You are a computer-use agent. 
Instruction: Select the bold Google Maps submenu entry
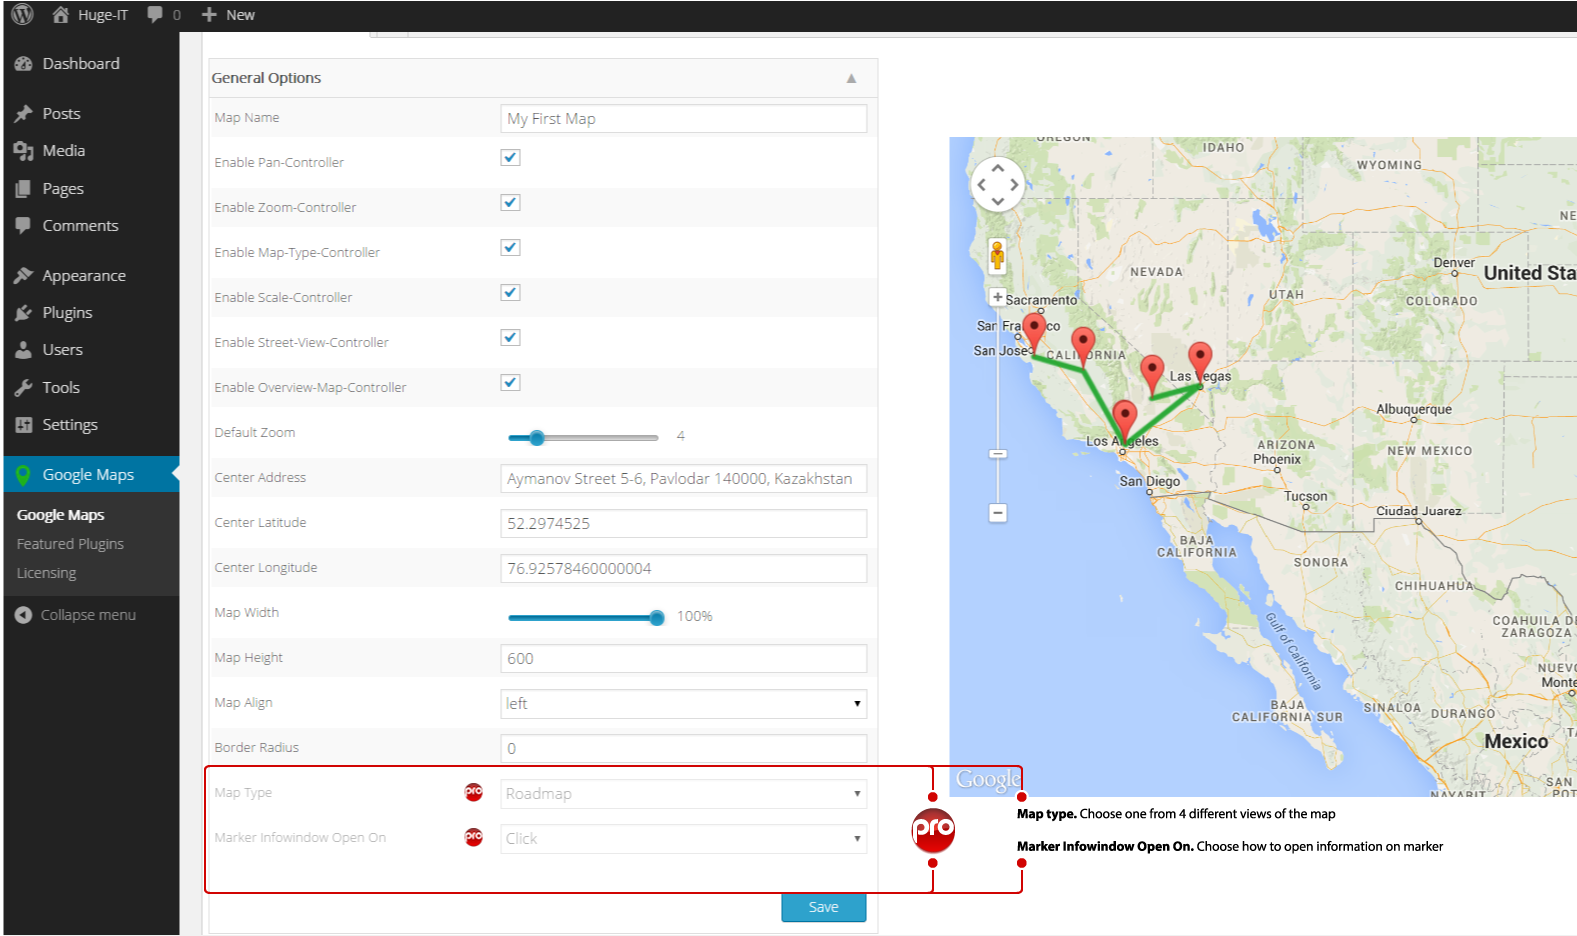point(60,515)
